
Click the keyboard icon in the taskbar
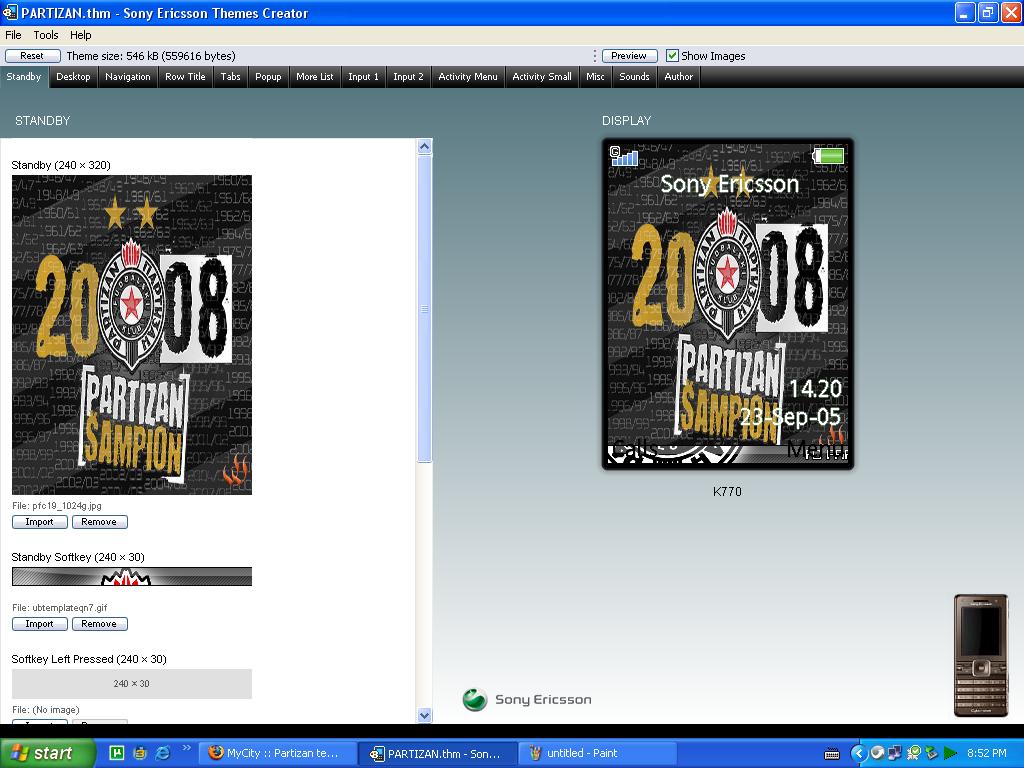pyautogui.click(x=832, y=754)
